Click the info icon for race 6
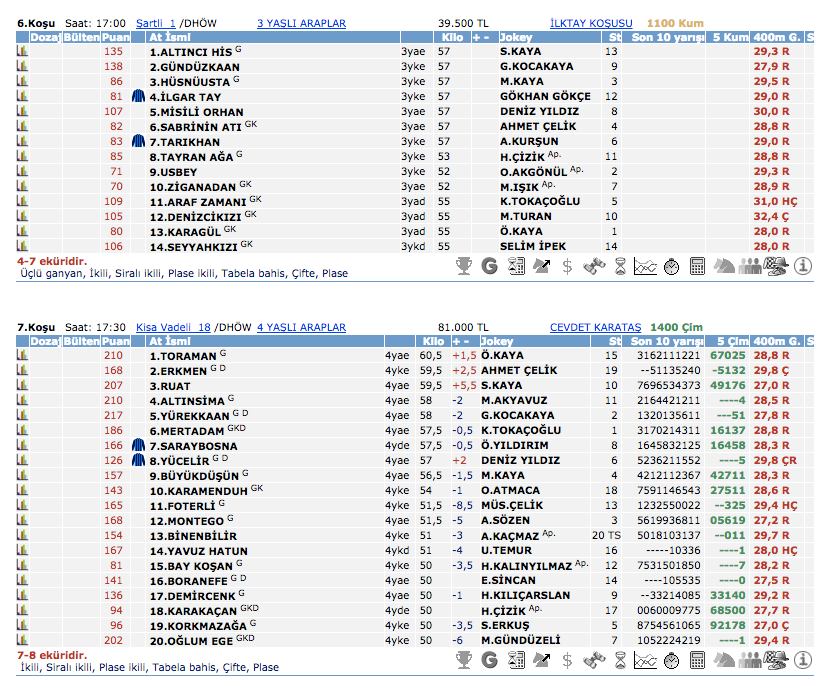This screenshot has width=830, height=688. 802,266
